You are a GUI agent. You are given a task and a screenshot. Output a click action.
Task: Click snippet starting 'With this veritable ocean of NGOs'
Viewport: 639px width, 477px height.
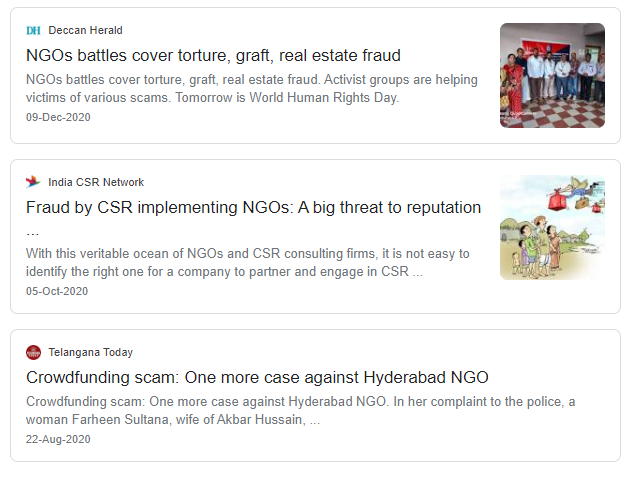point(246,254)
